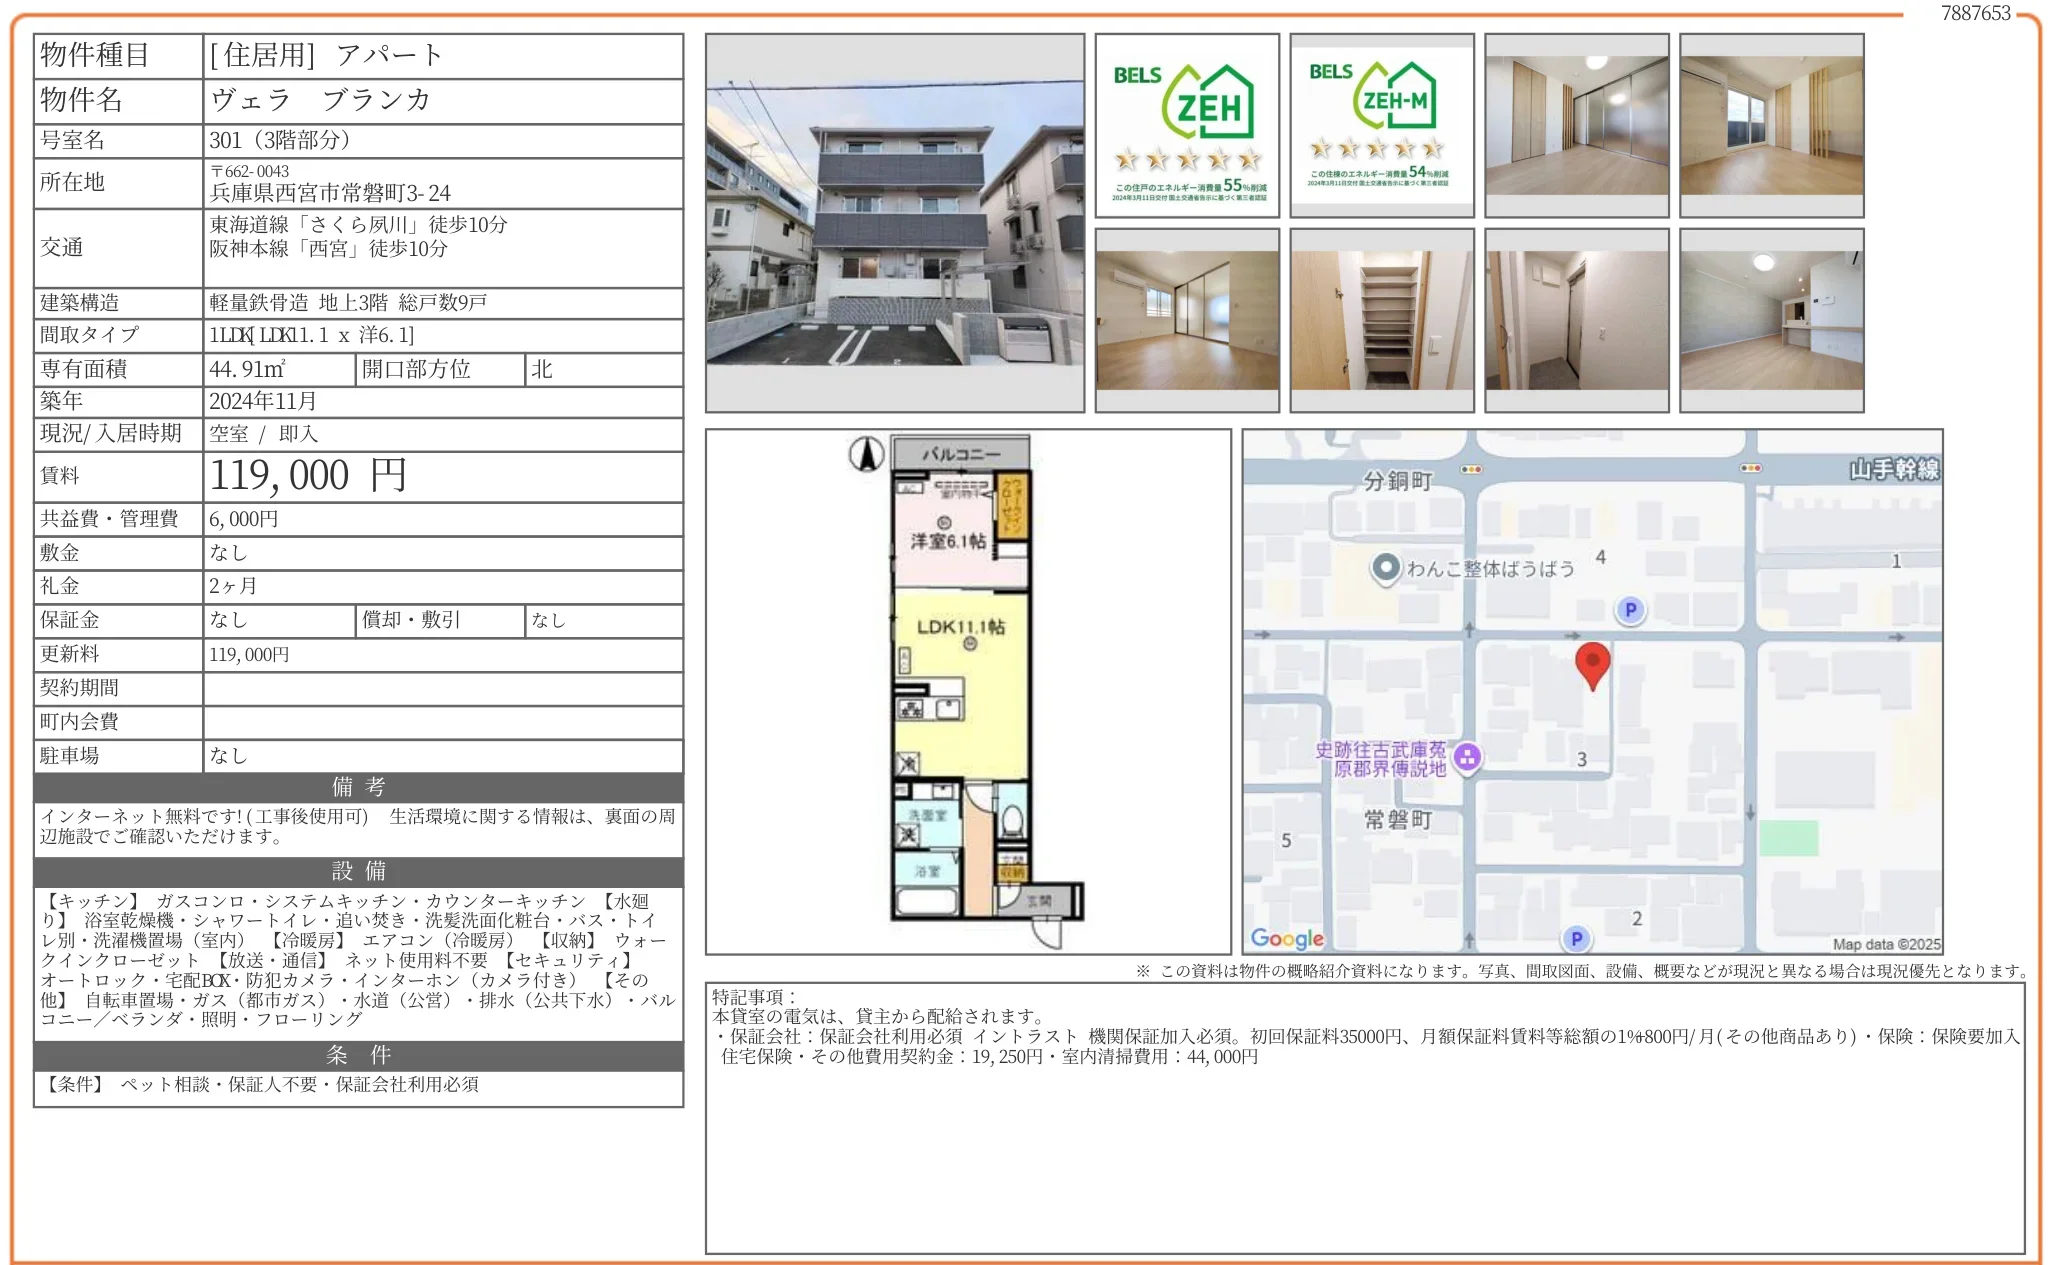Click the LDK11.1帖 room on floor plan
The image size is (2056, 1265).
(x=960, y=627)
